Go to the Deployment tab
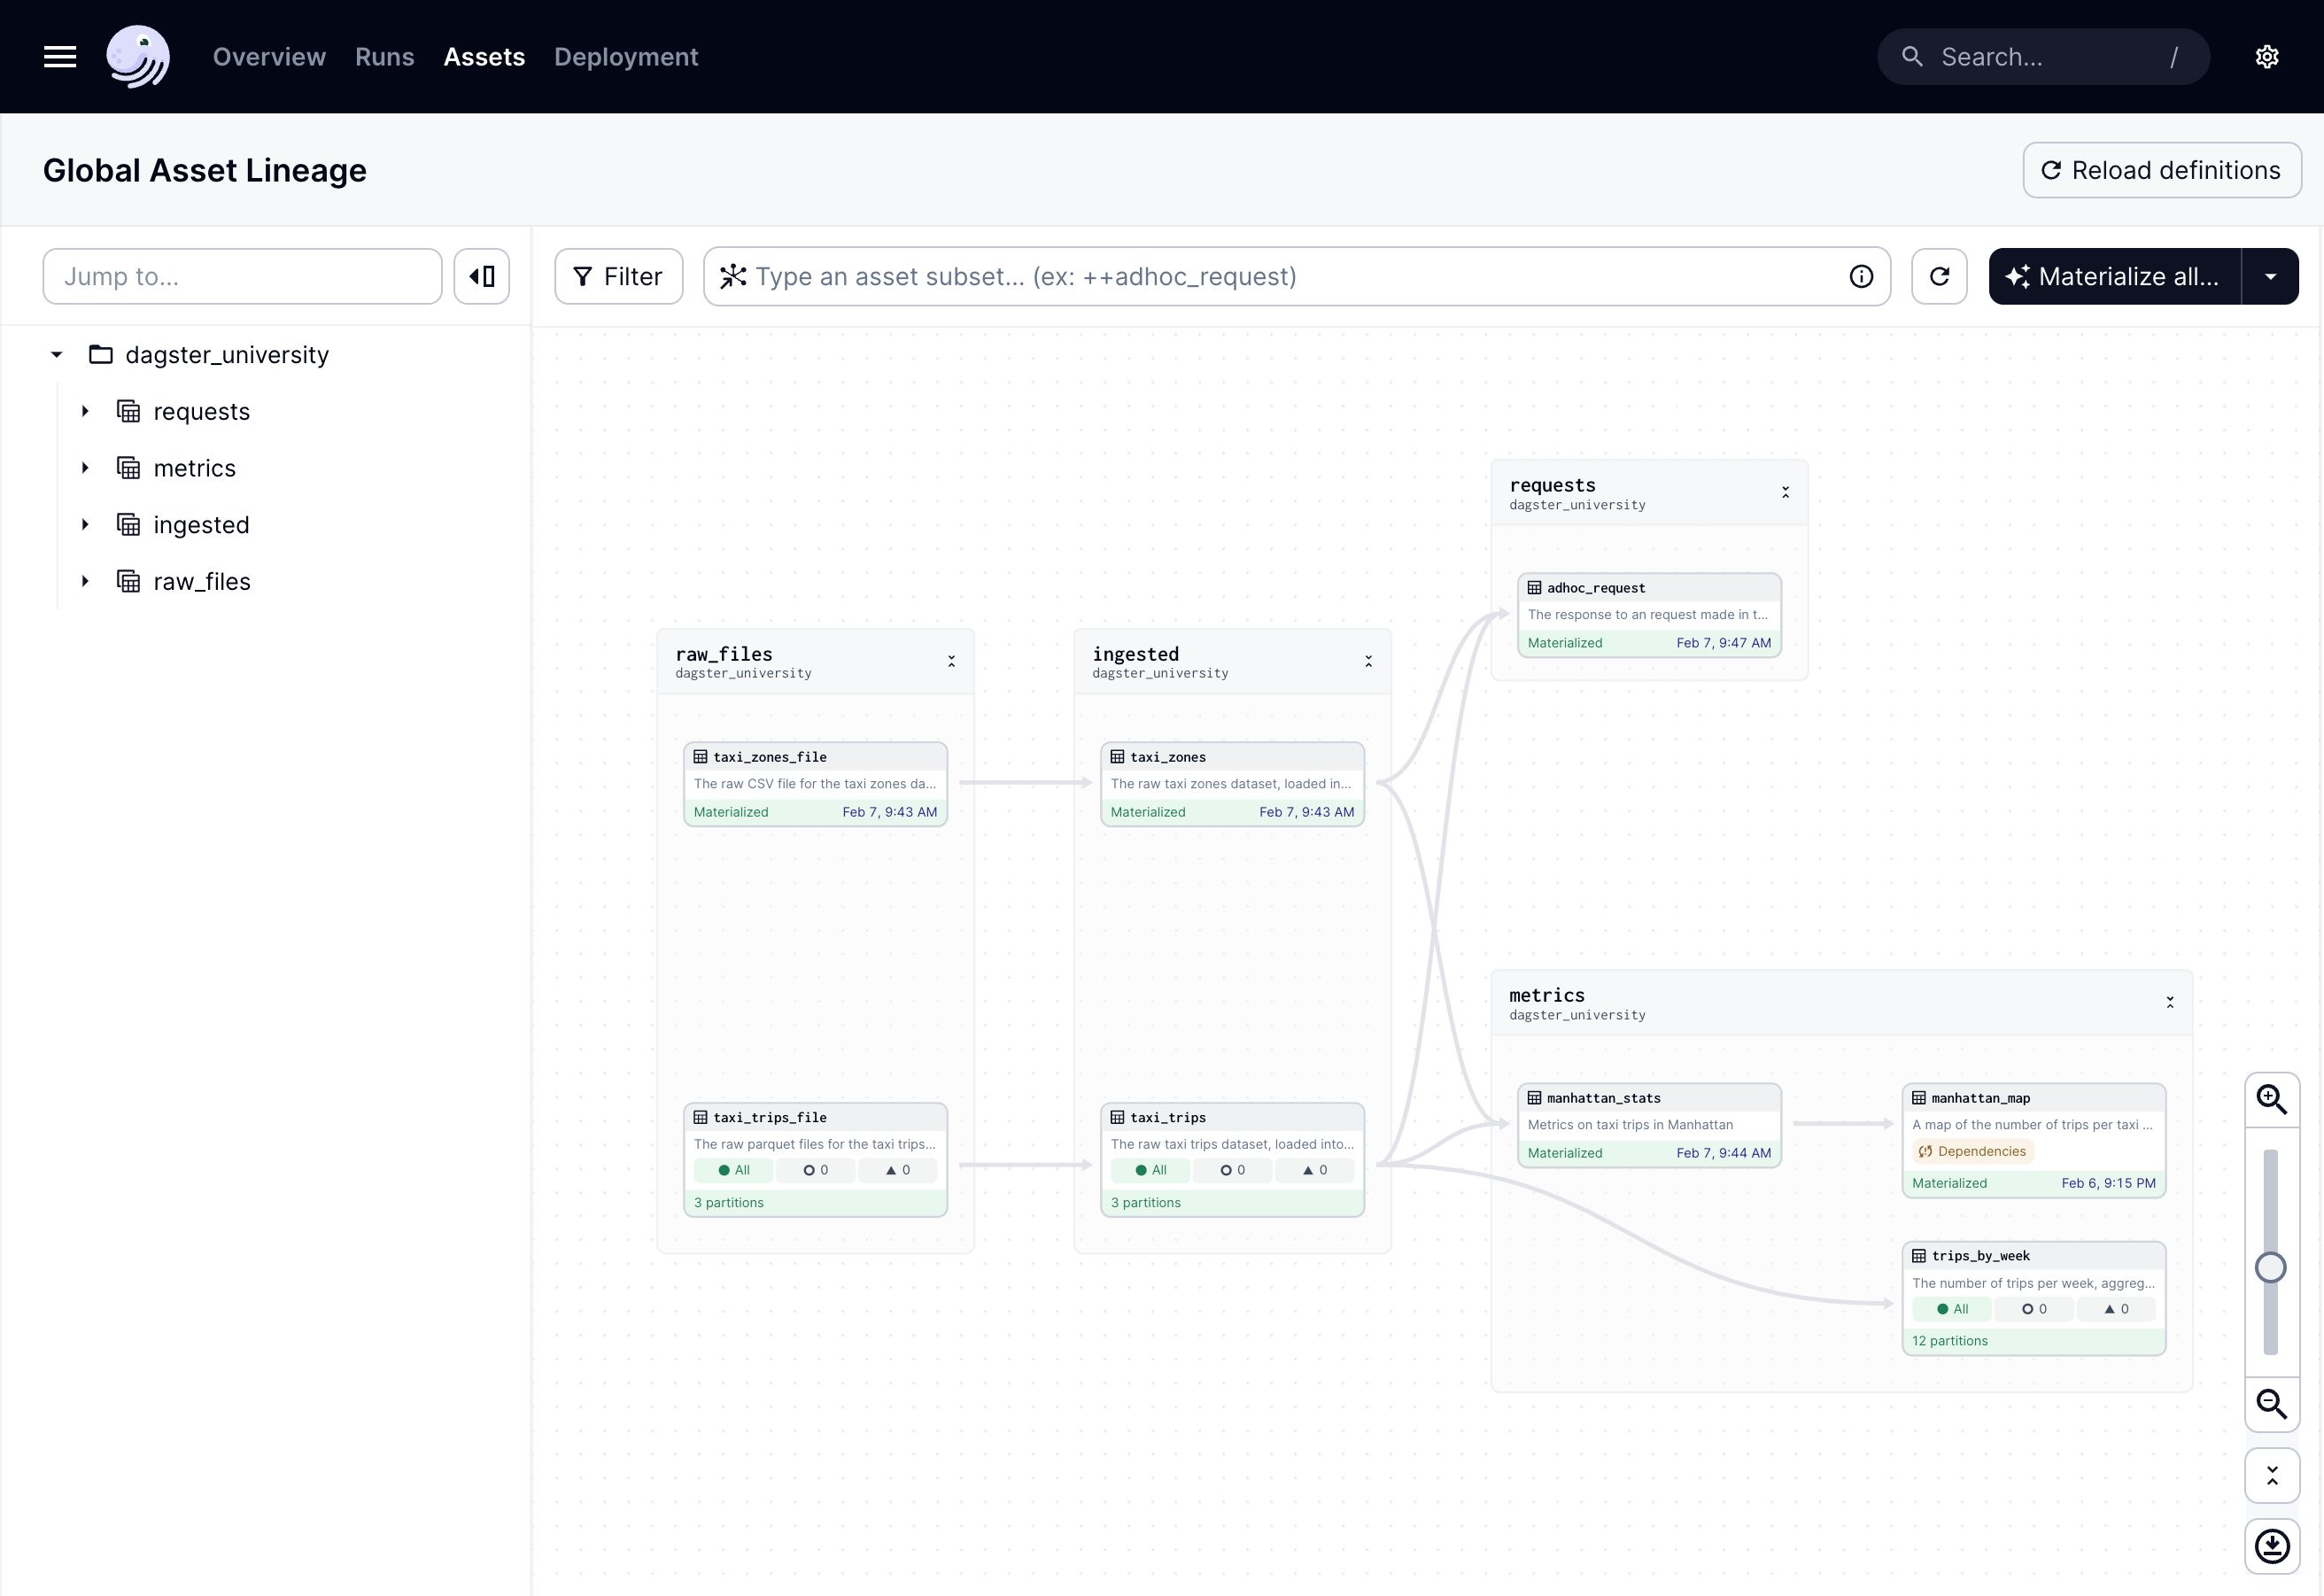Viewport: 2324px width, 1596px height. (626, 57)
